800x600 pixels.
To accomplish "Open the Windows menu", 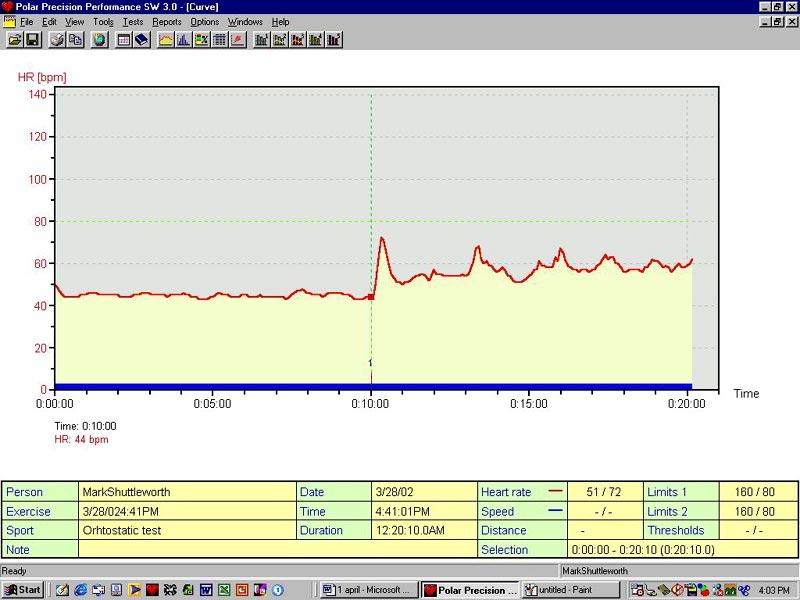I will (245, 22).
